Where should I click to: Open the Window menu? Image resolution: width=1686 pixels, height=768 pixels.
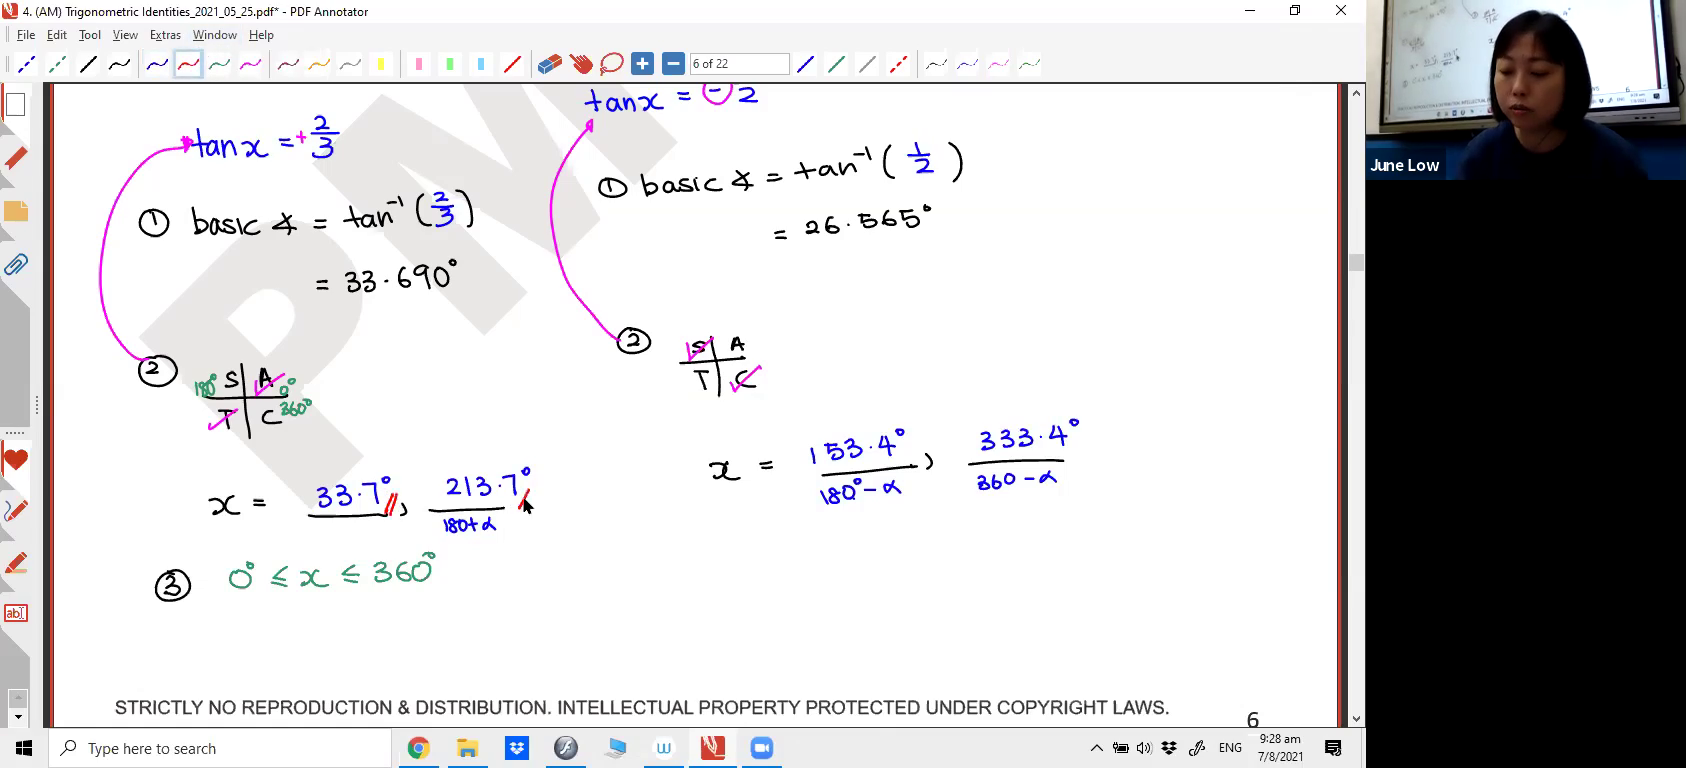pyautogui.click(x=214, y=35)
